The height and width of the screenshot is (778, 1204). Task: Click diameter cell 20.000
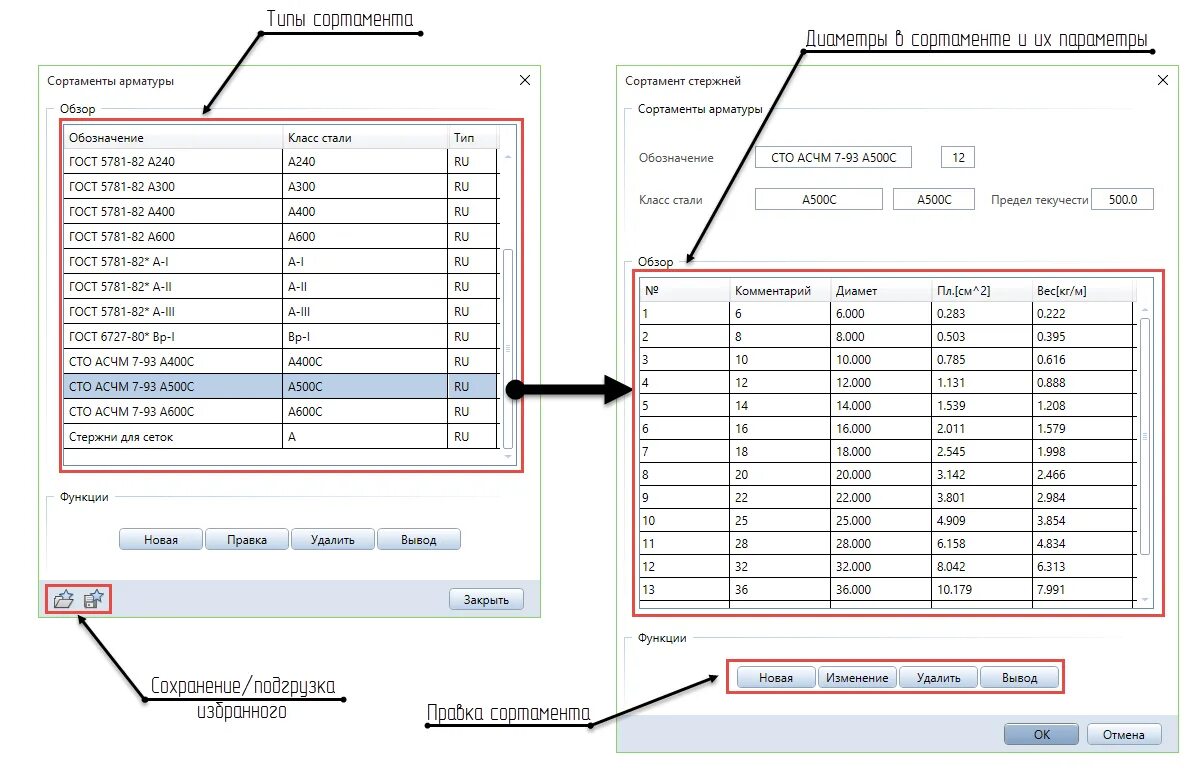click(x=880, y=475)
